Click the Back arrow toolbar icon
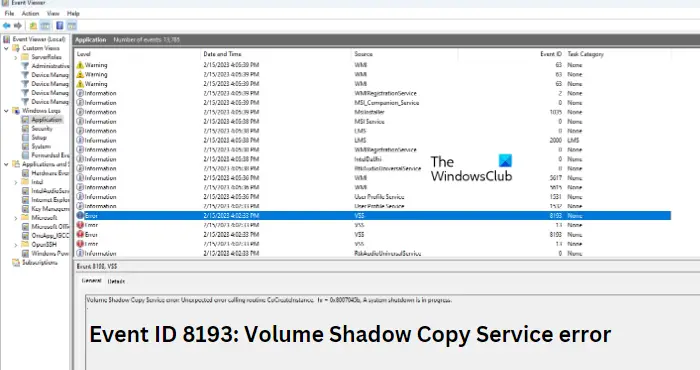Screen dimensions: 700x370 tap(7, 25)
